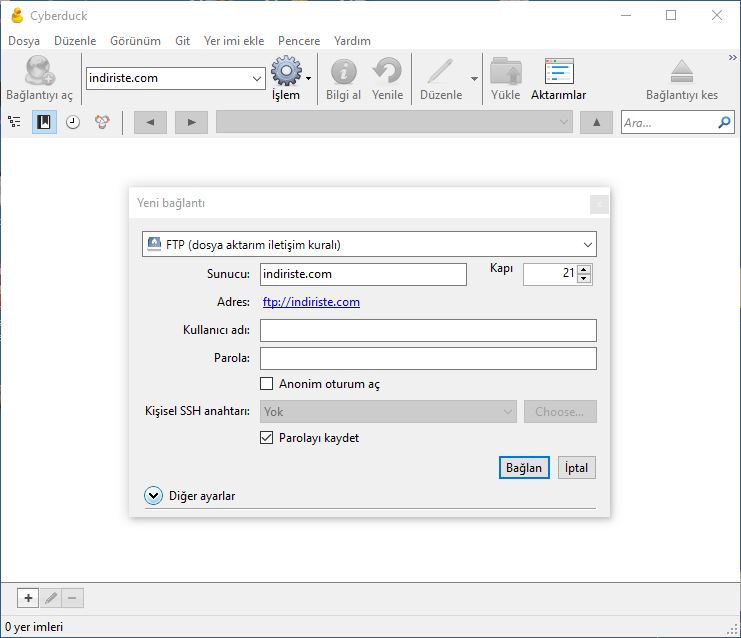741x638 pixels.
Task: Edit bookmark with the pencil button
Action: point(51,598)
